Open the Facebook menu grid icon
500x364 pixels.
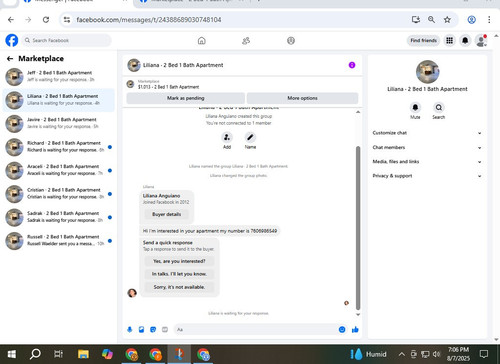point(449,40)
